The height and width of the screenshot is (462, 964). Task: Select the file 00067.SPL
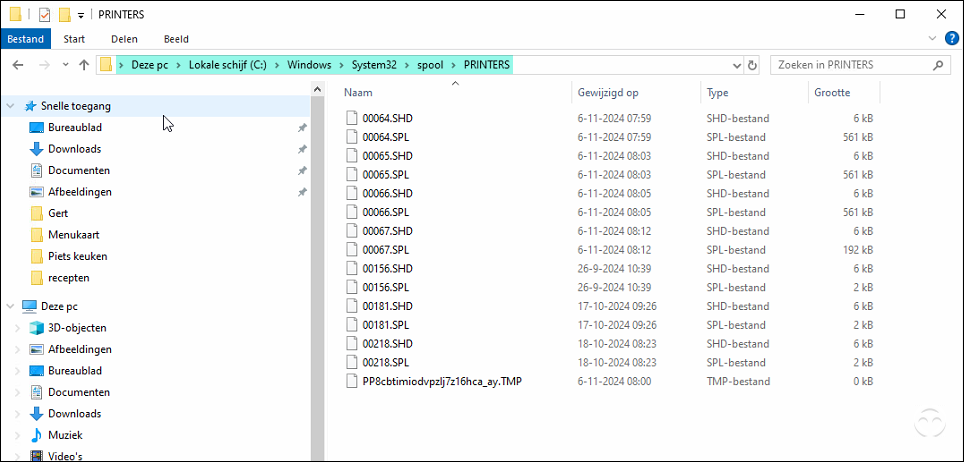coord(385,250)
